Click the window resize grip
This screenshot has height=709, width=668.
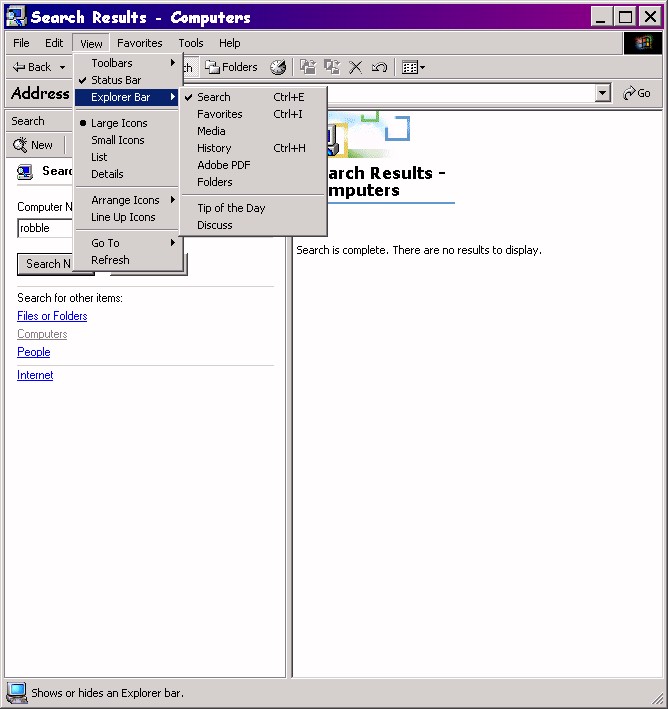656,698
